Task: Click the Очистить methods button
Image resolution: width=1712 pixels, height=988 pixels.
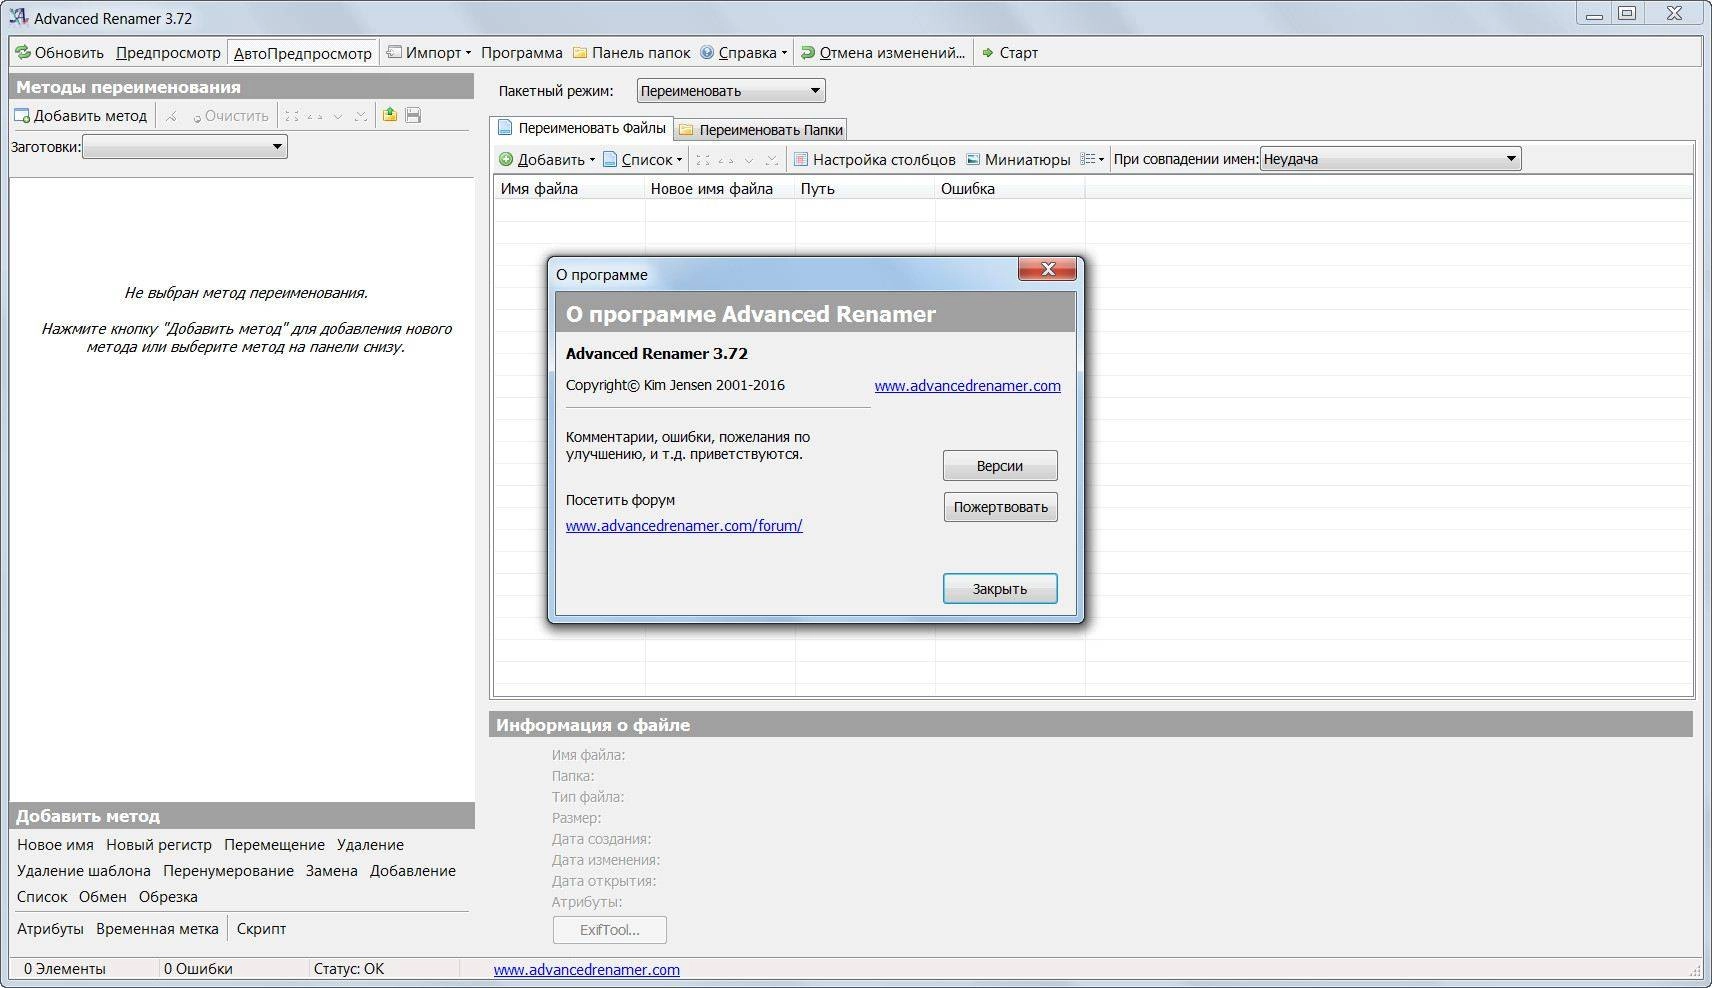Action: [x=230, y=116]
